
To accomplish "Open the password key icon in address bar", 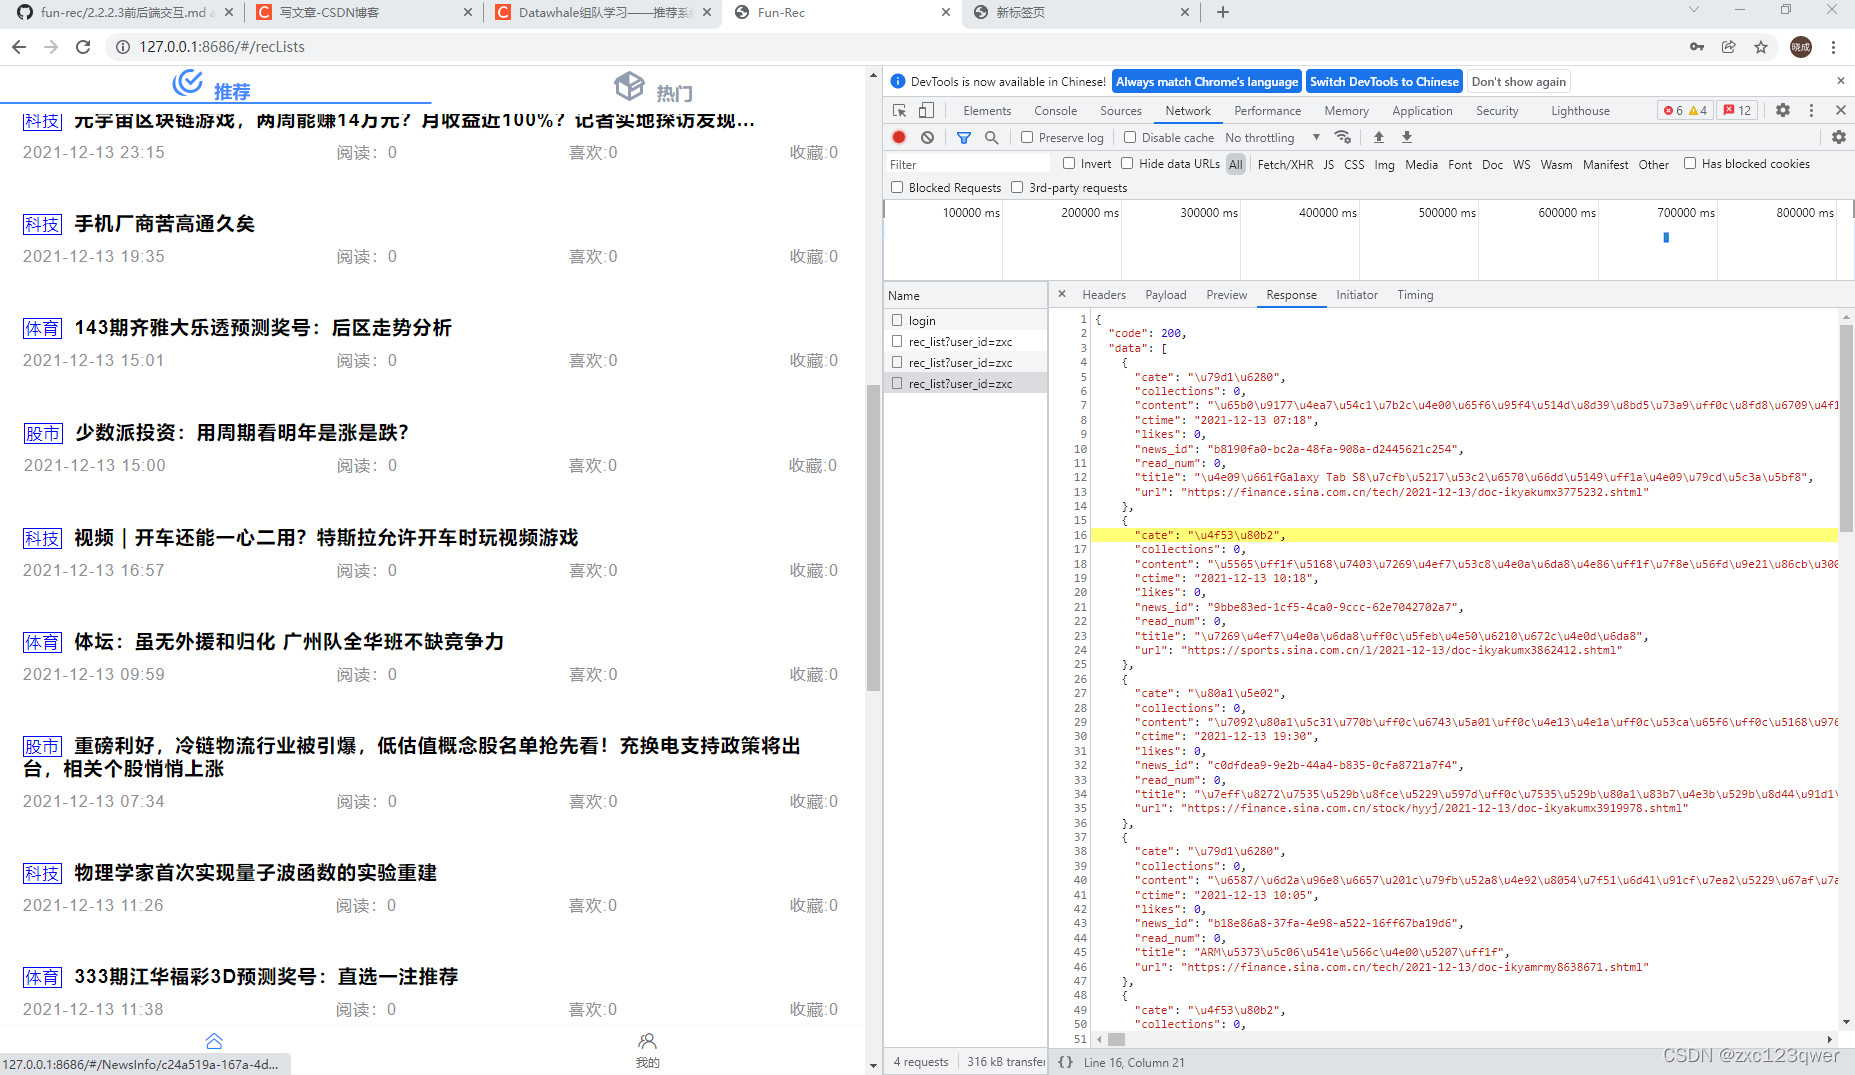I will click(x=1697, y=47).
